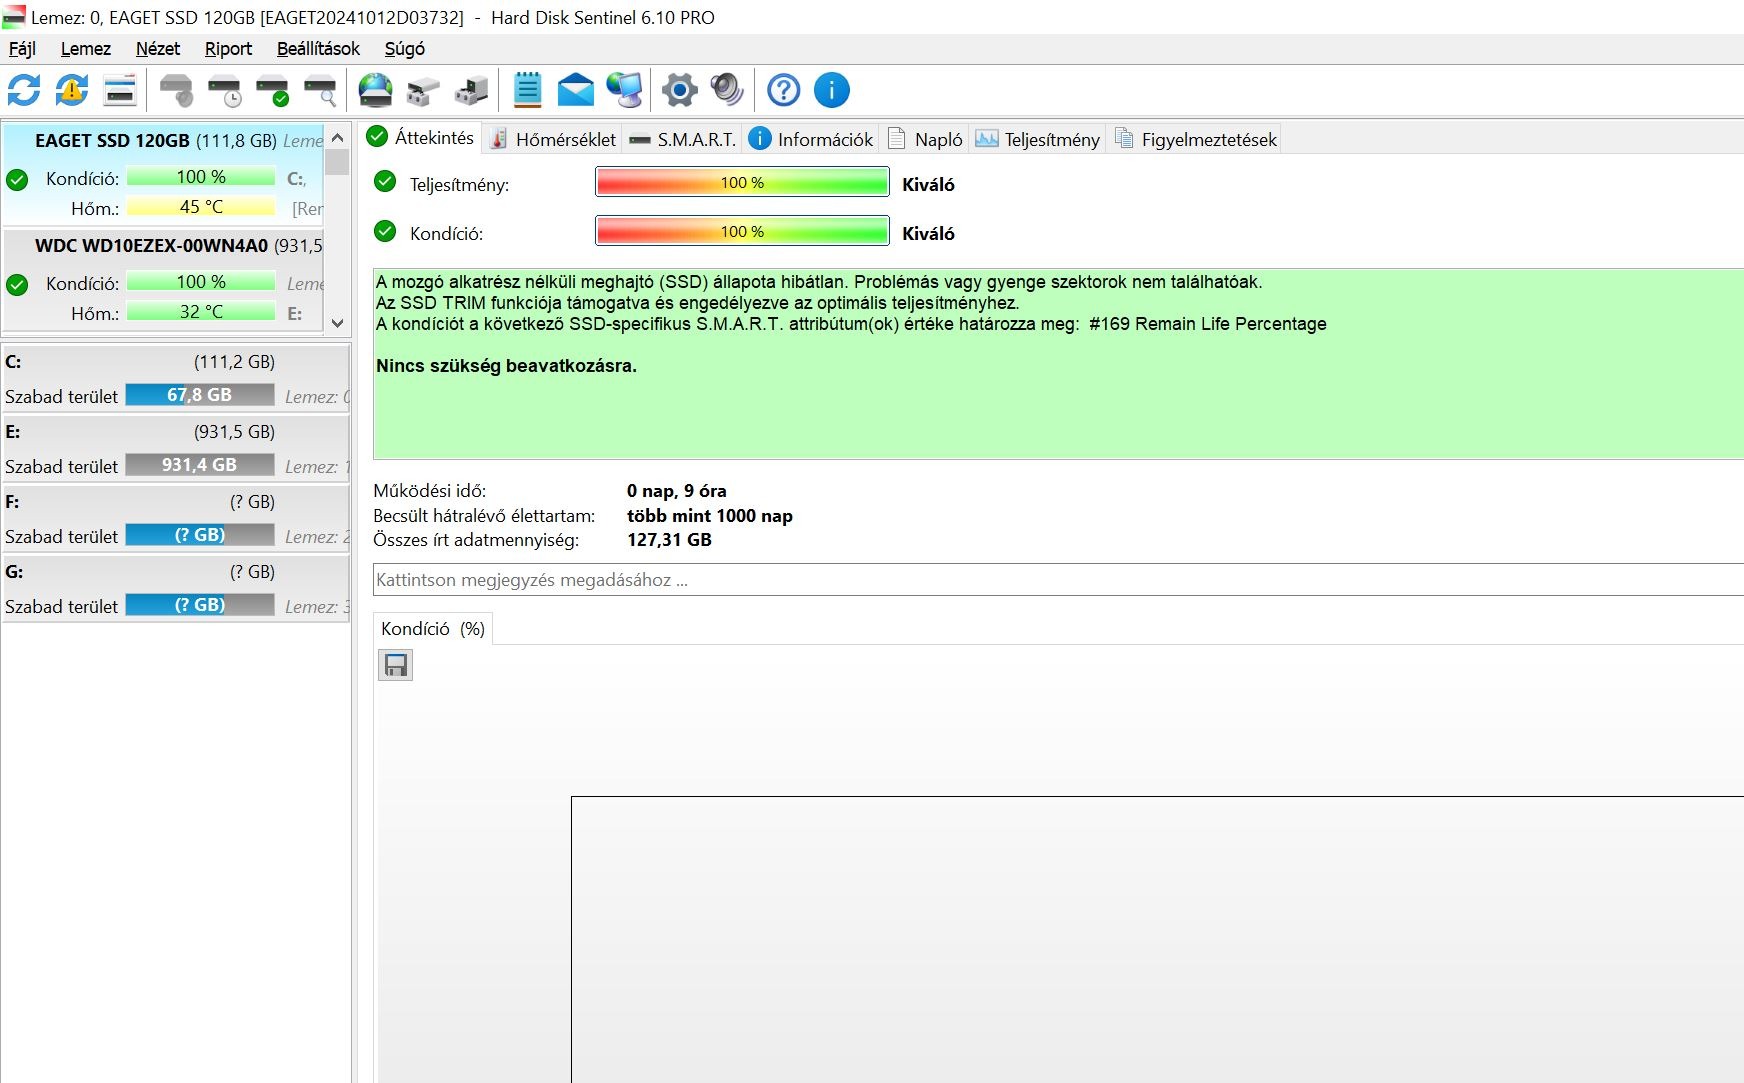Select the Áttekintés tab

click(x=421, y=138)
